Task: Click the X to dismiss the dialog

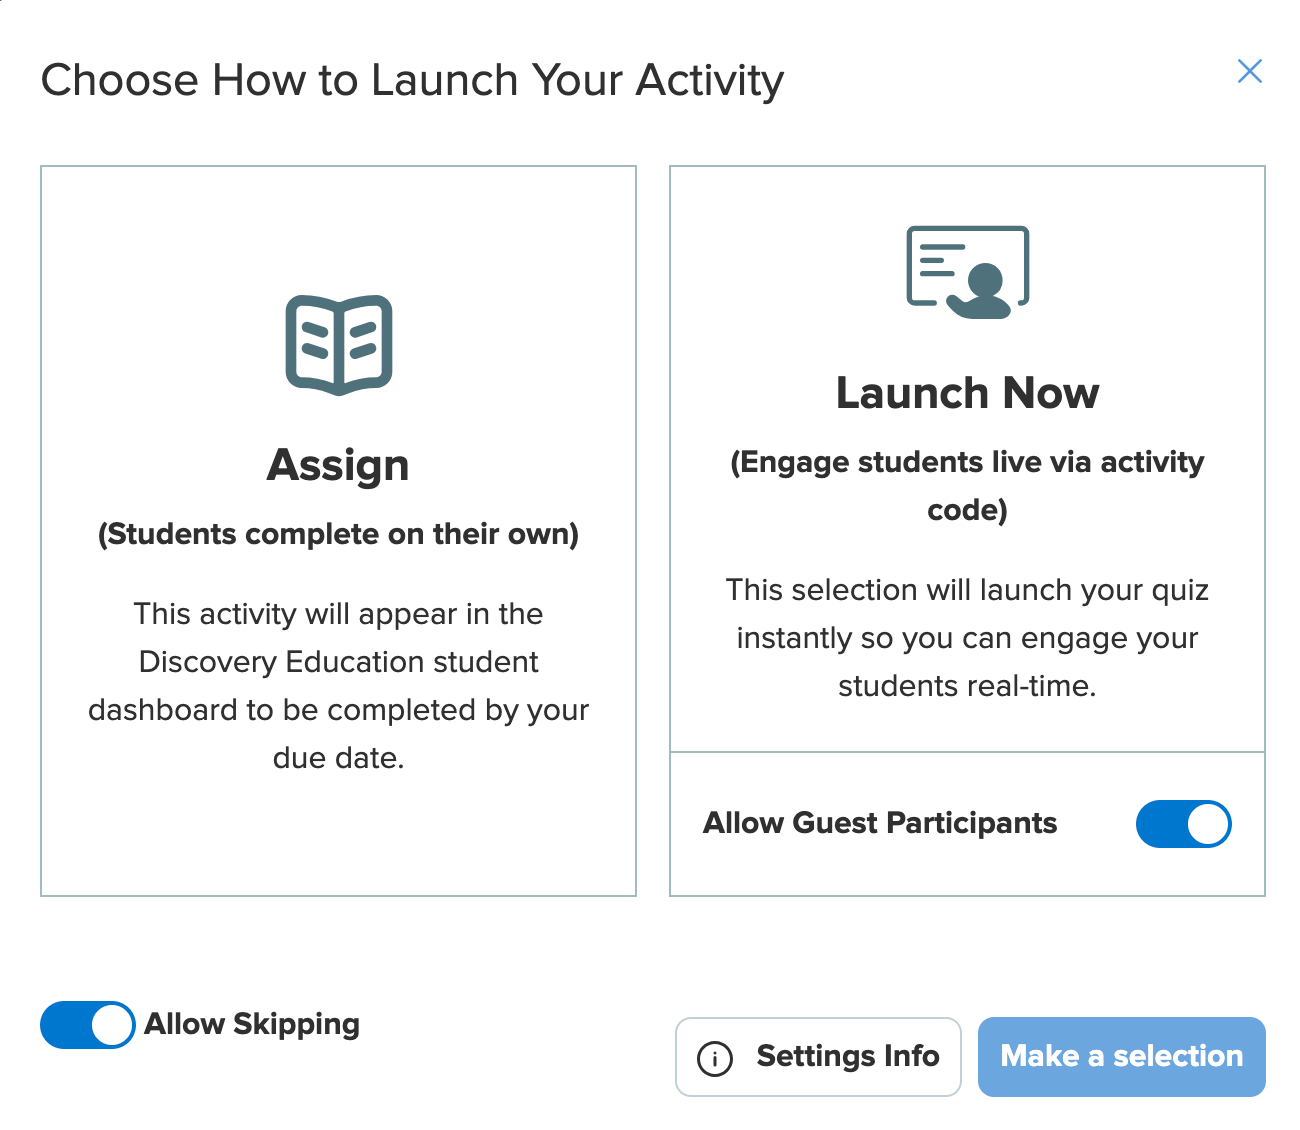Action: (1250, 71)
